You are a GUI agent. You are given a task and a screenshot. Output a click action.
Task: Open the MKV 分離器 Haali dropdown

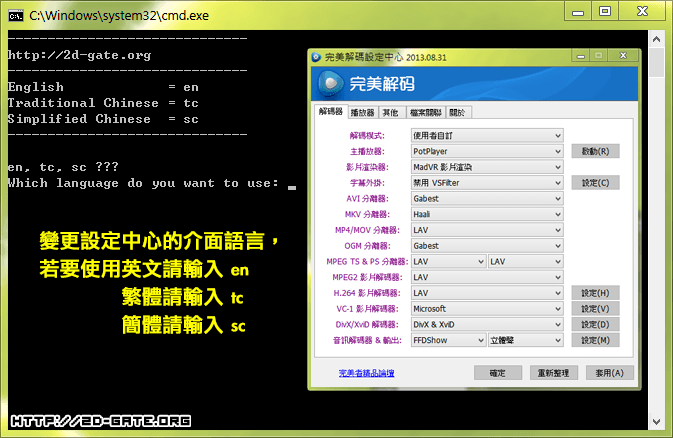click(487, 214)
